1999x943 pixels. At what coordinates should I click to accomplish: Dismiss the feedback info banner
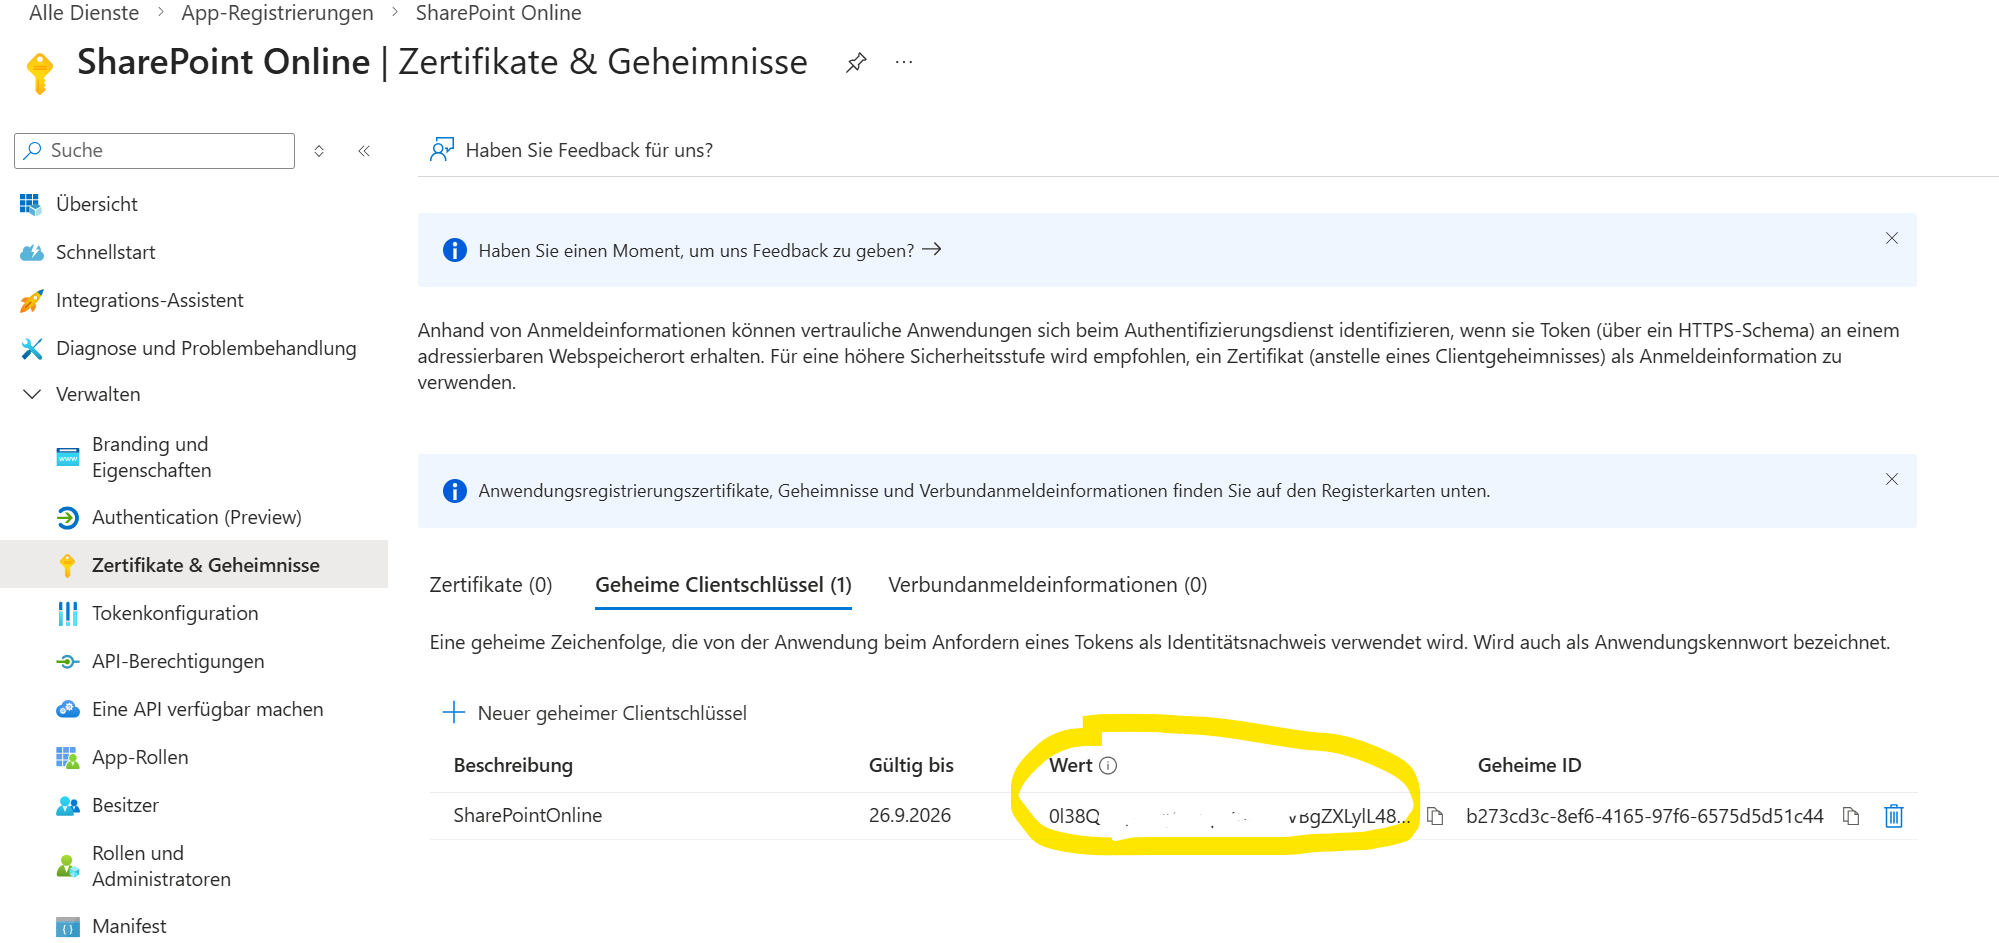point(1891,238)
